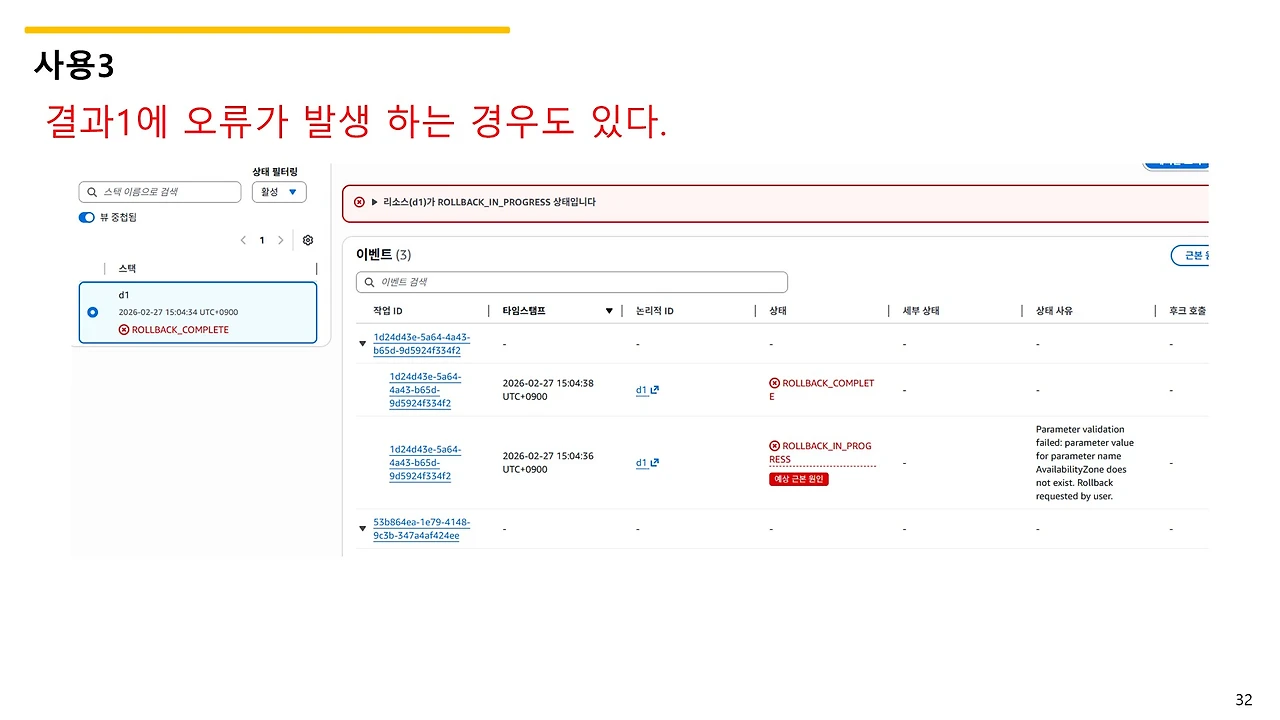This screenshot has width=1280, height=720.
Task: Select the d1 stack radio button
Action: point(92,310)
